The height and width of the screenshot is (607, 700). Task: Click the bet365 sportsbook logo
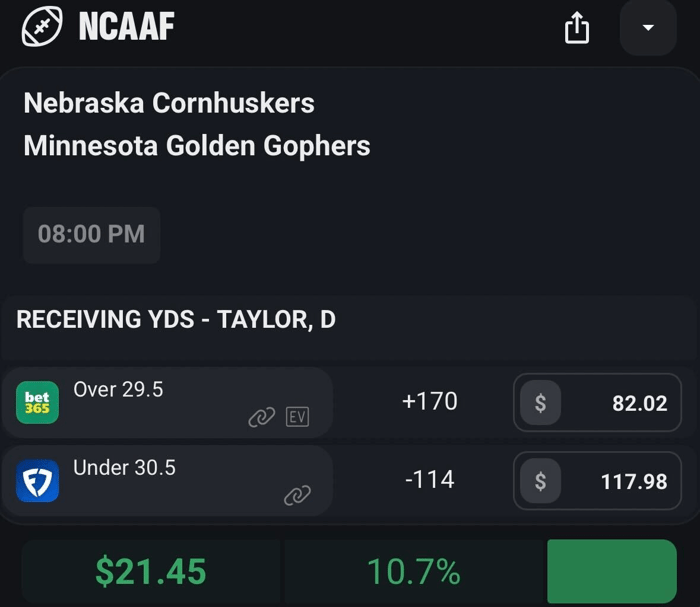click(x=38, y=402)
